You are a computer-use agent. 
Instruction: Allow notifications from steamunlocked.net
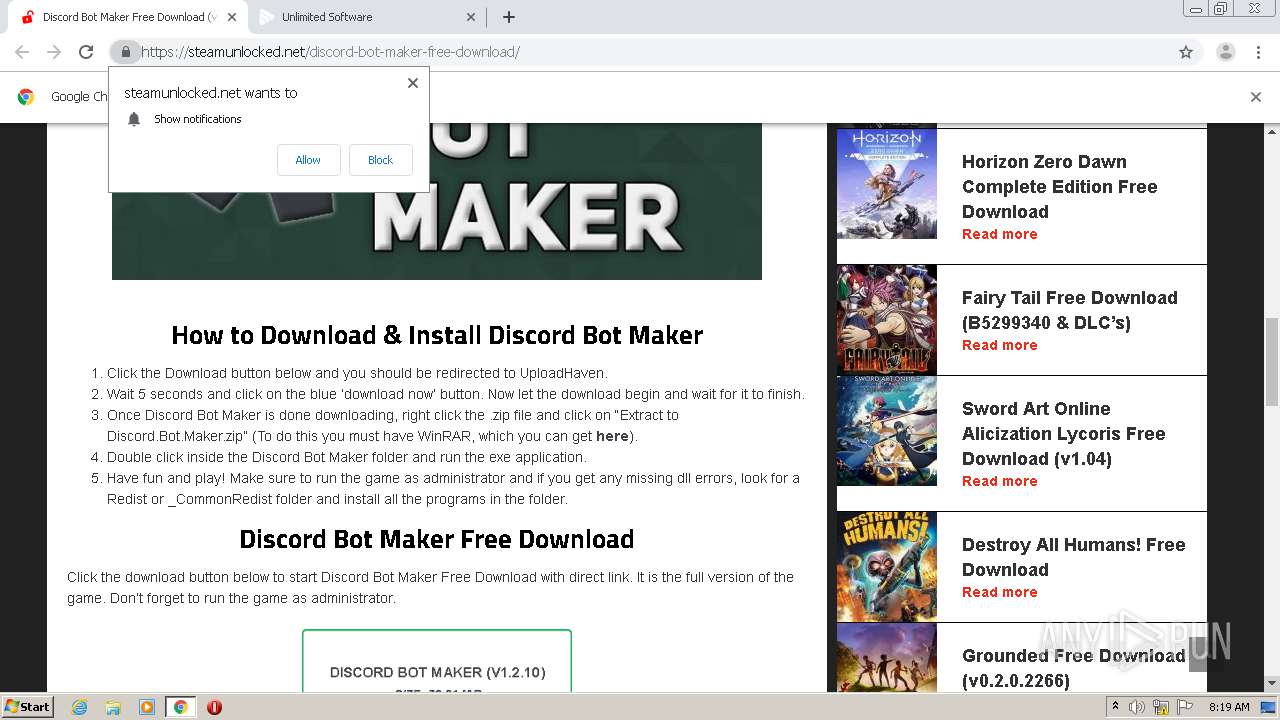click(x=308, y=160)
